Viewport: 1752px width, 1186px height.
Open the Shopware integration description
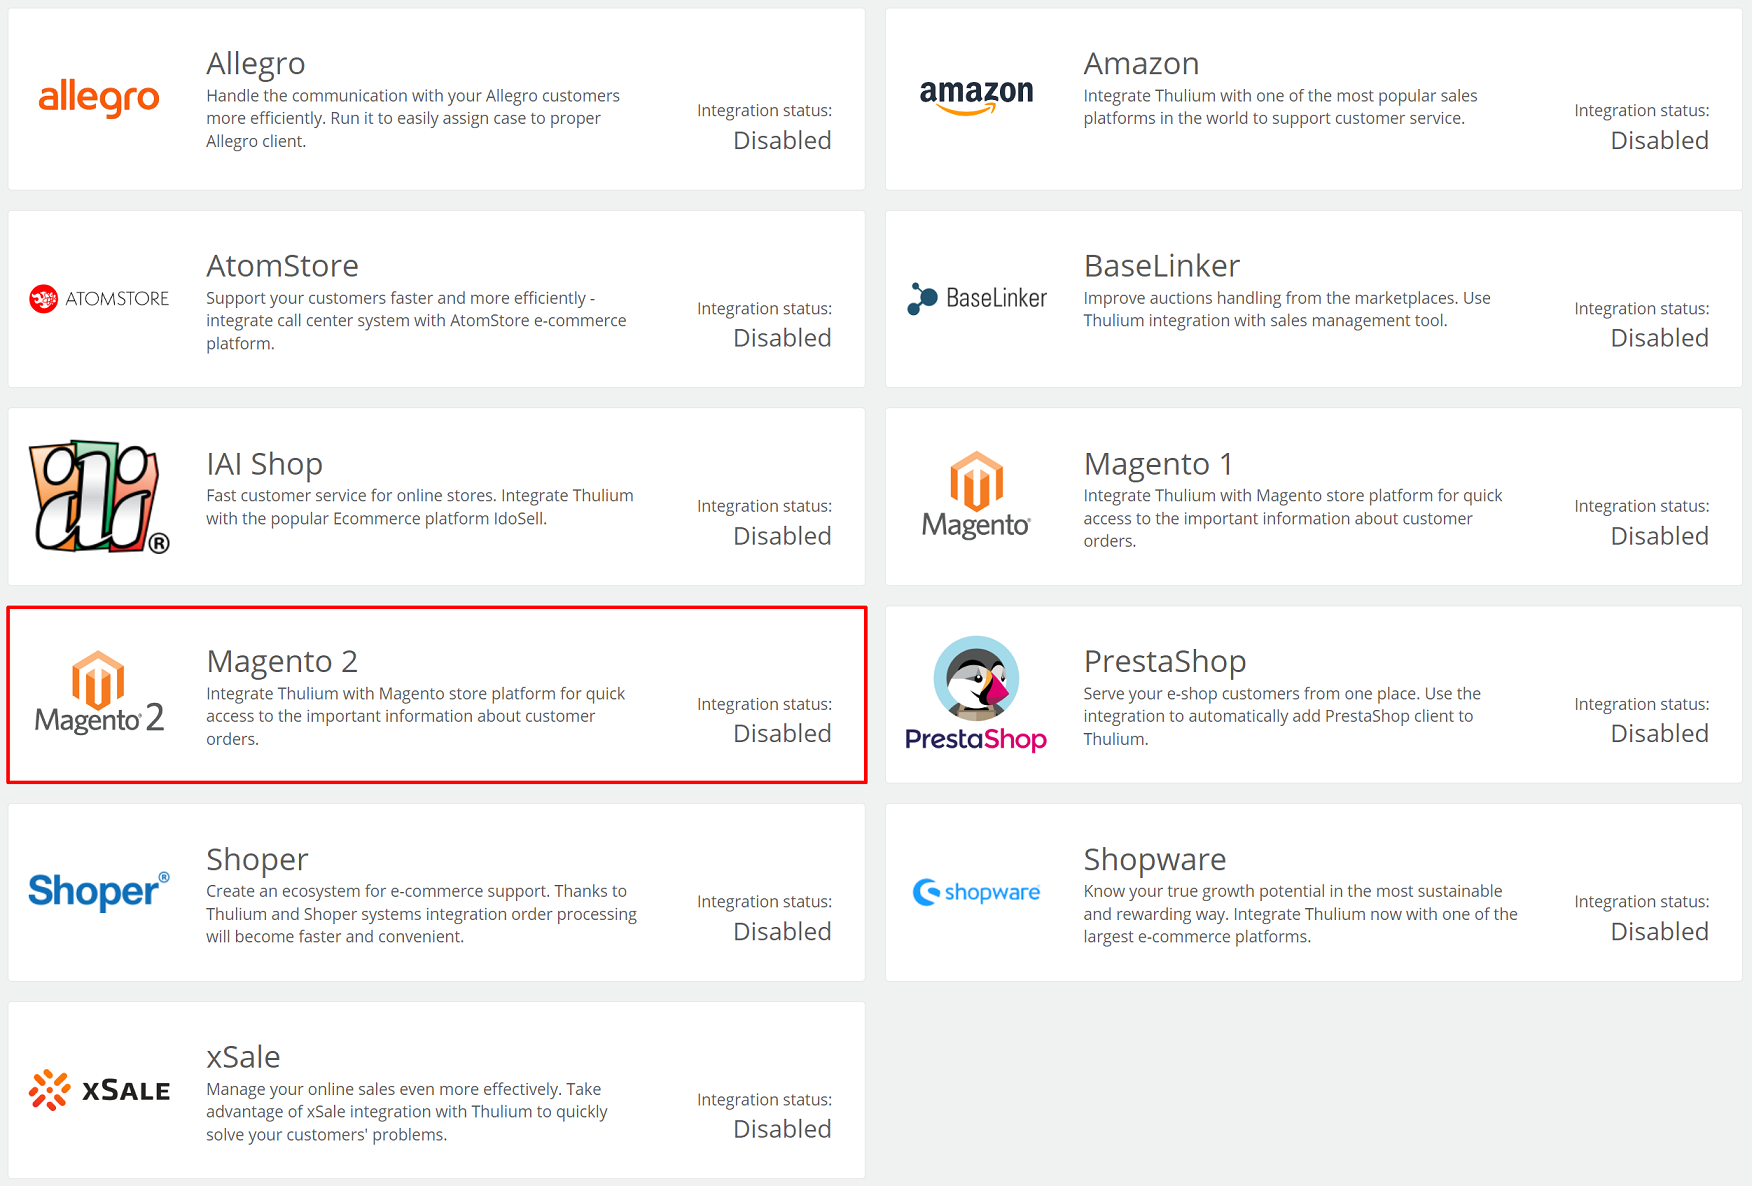[1300, 914]
